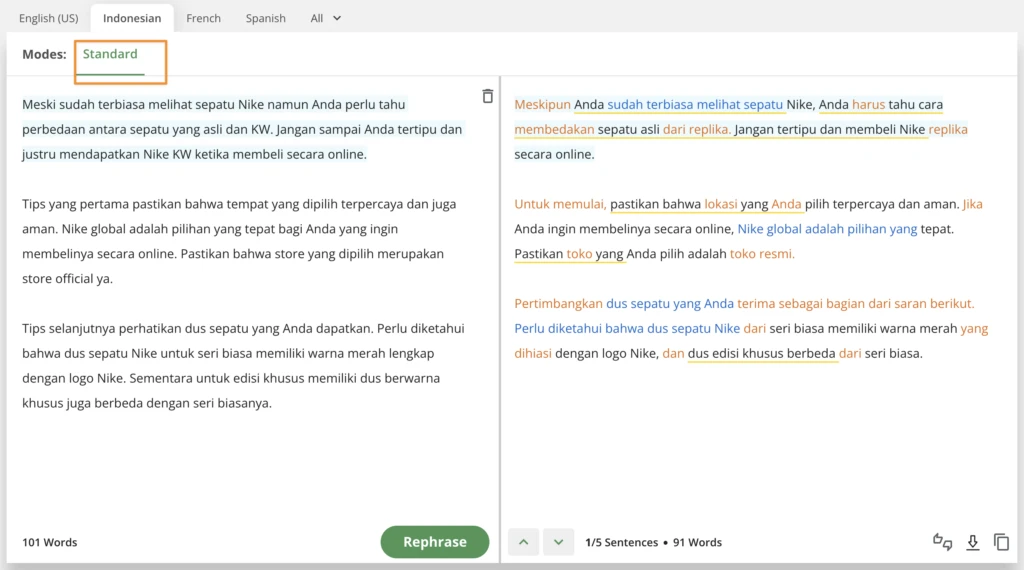Go to next sentence with down arrow
The image size is (1024, 570).
[558, 542]
